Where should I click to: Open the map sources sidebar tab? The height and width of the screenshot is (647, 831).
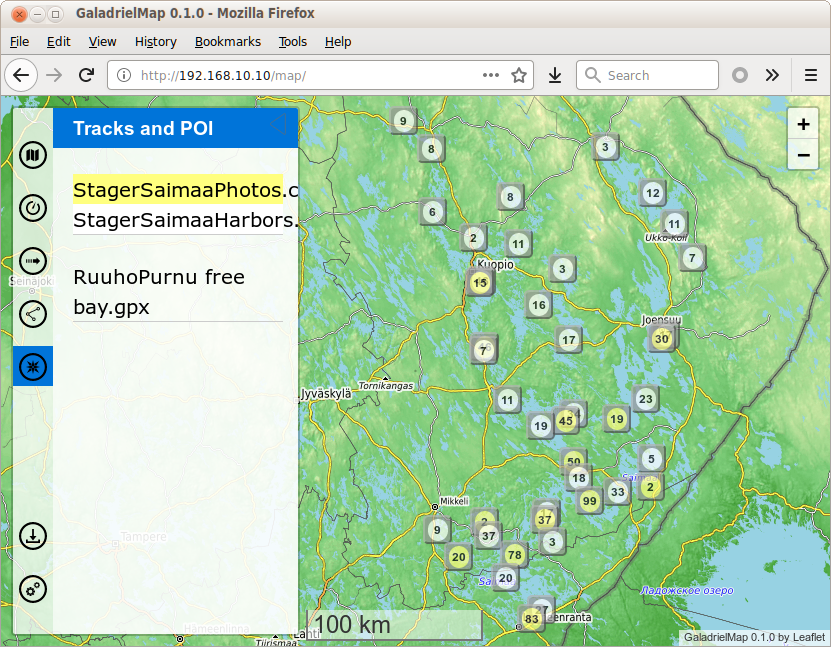click(33, 155)
